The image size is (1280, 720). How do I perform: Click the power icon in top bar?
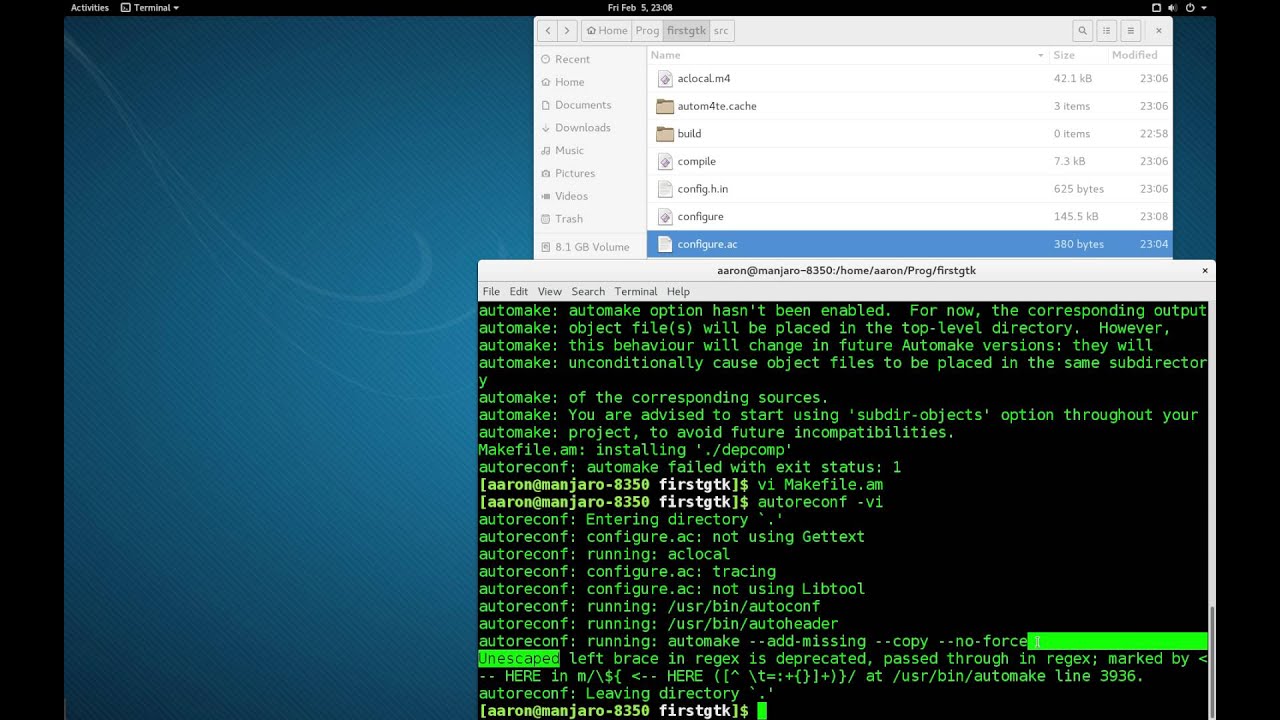[1190, 7]
